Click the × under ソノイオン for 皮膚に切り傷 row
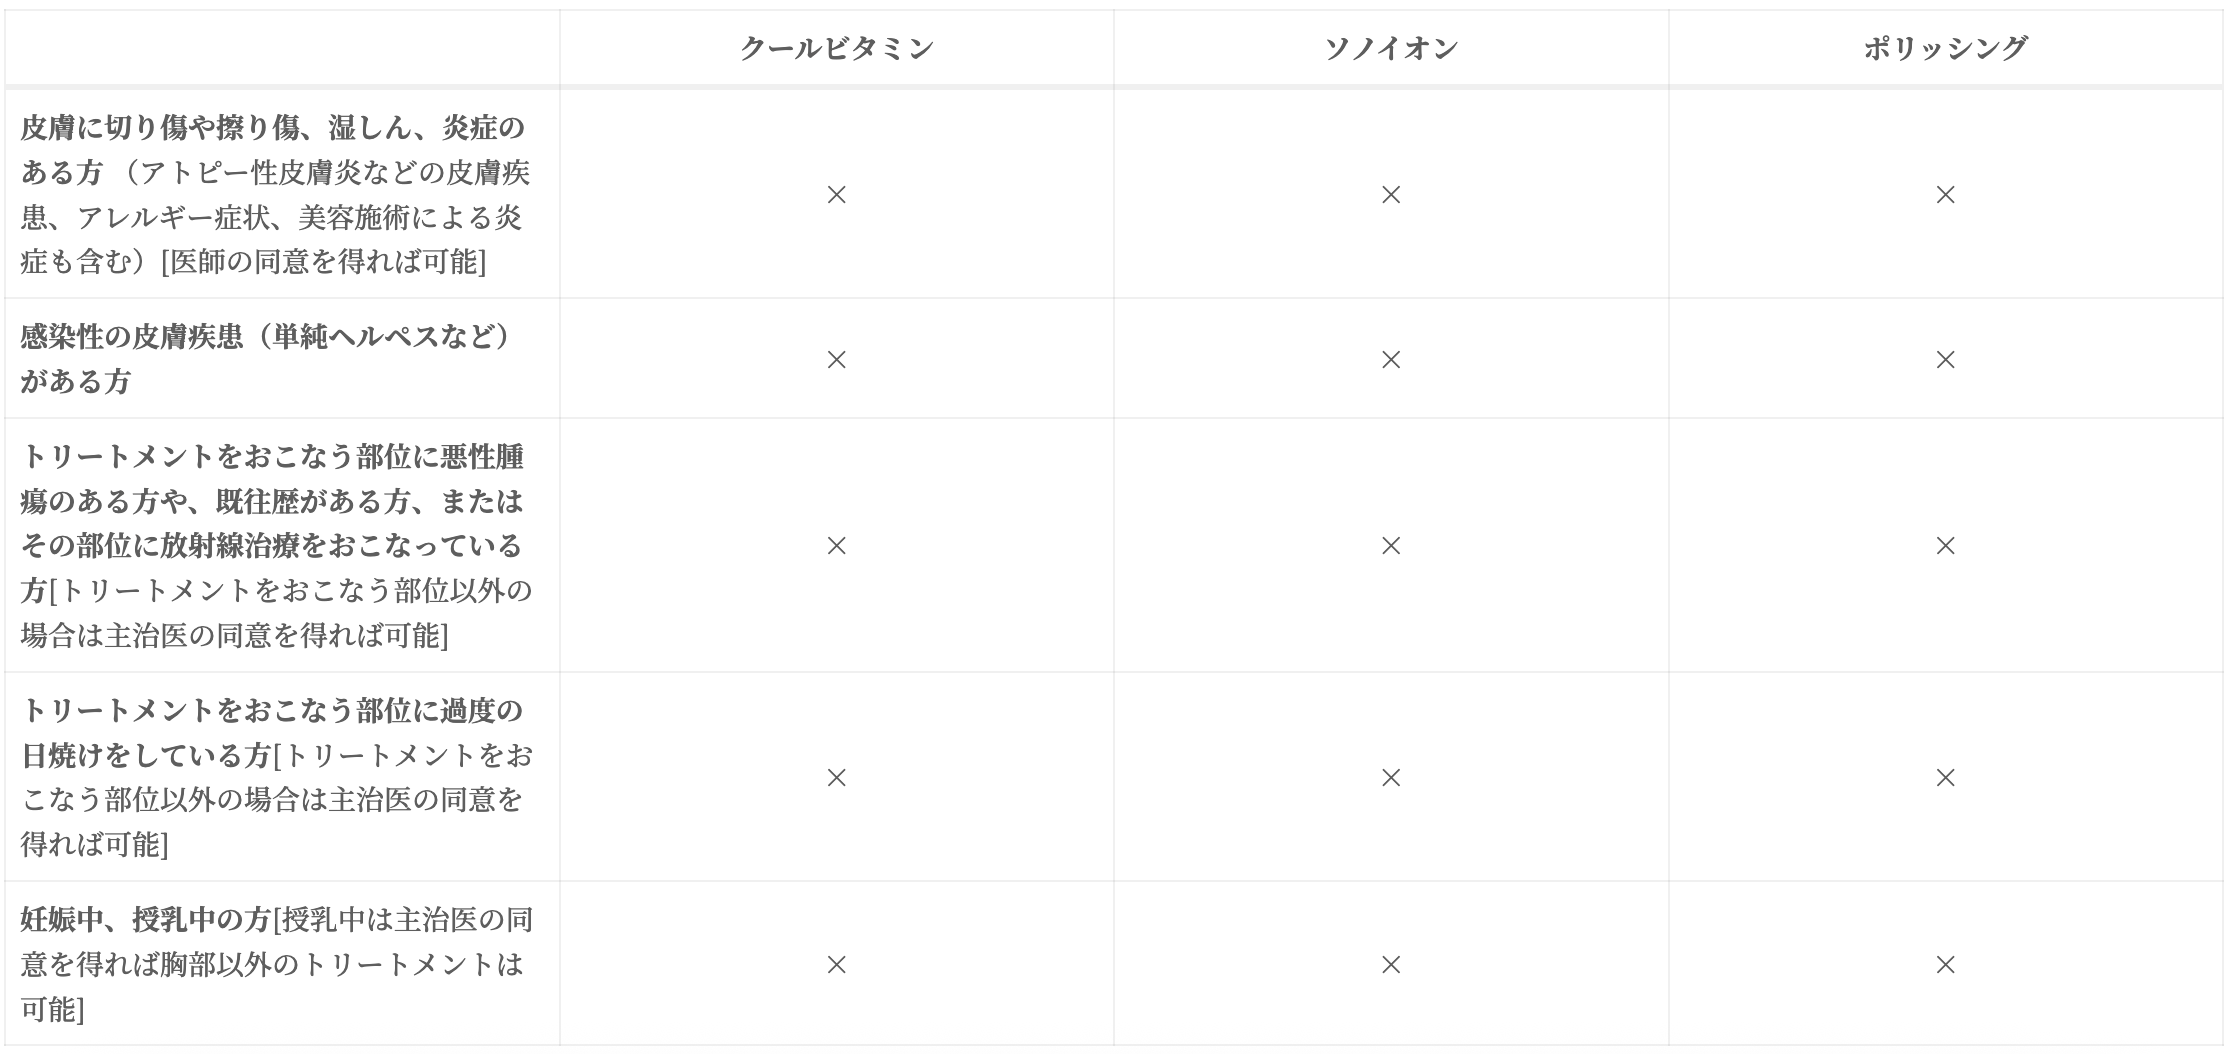2230x1054 pixels. pos(1390,195)
